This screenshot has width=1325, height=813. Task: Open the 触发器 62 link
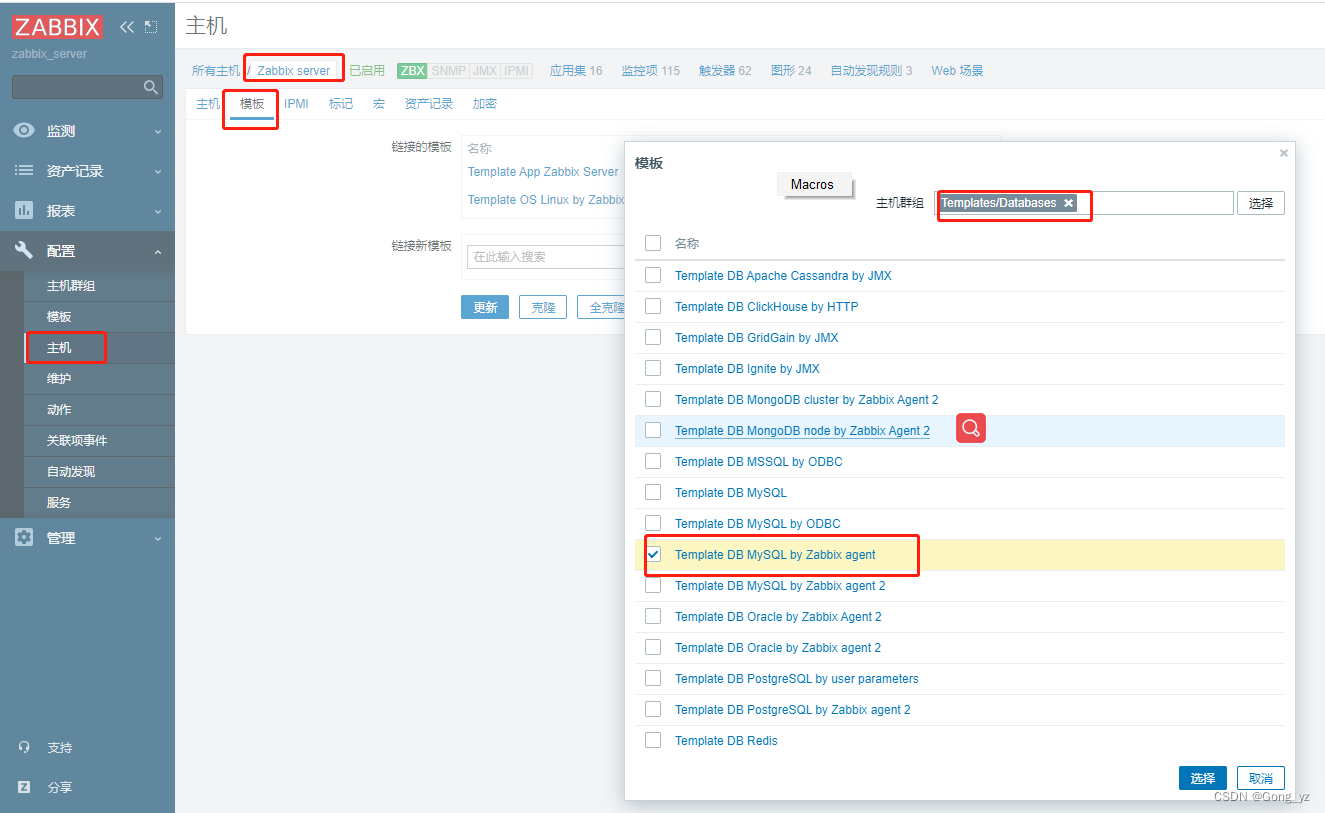[725, 71]
